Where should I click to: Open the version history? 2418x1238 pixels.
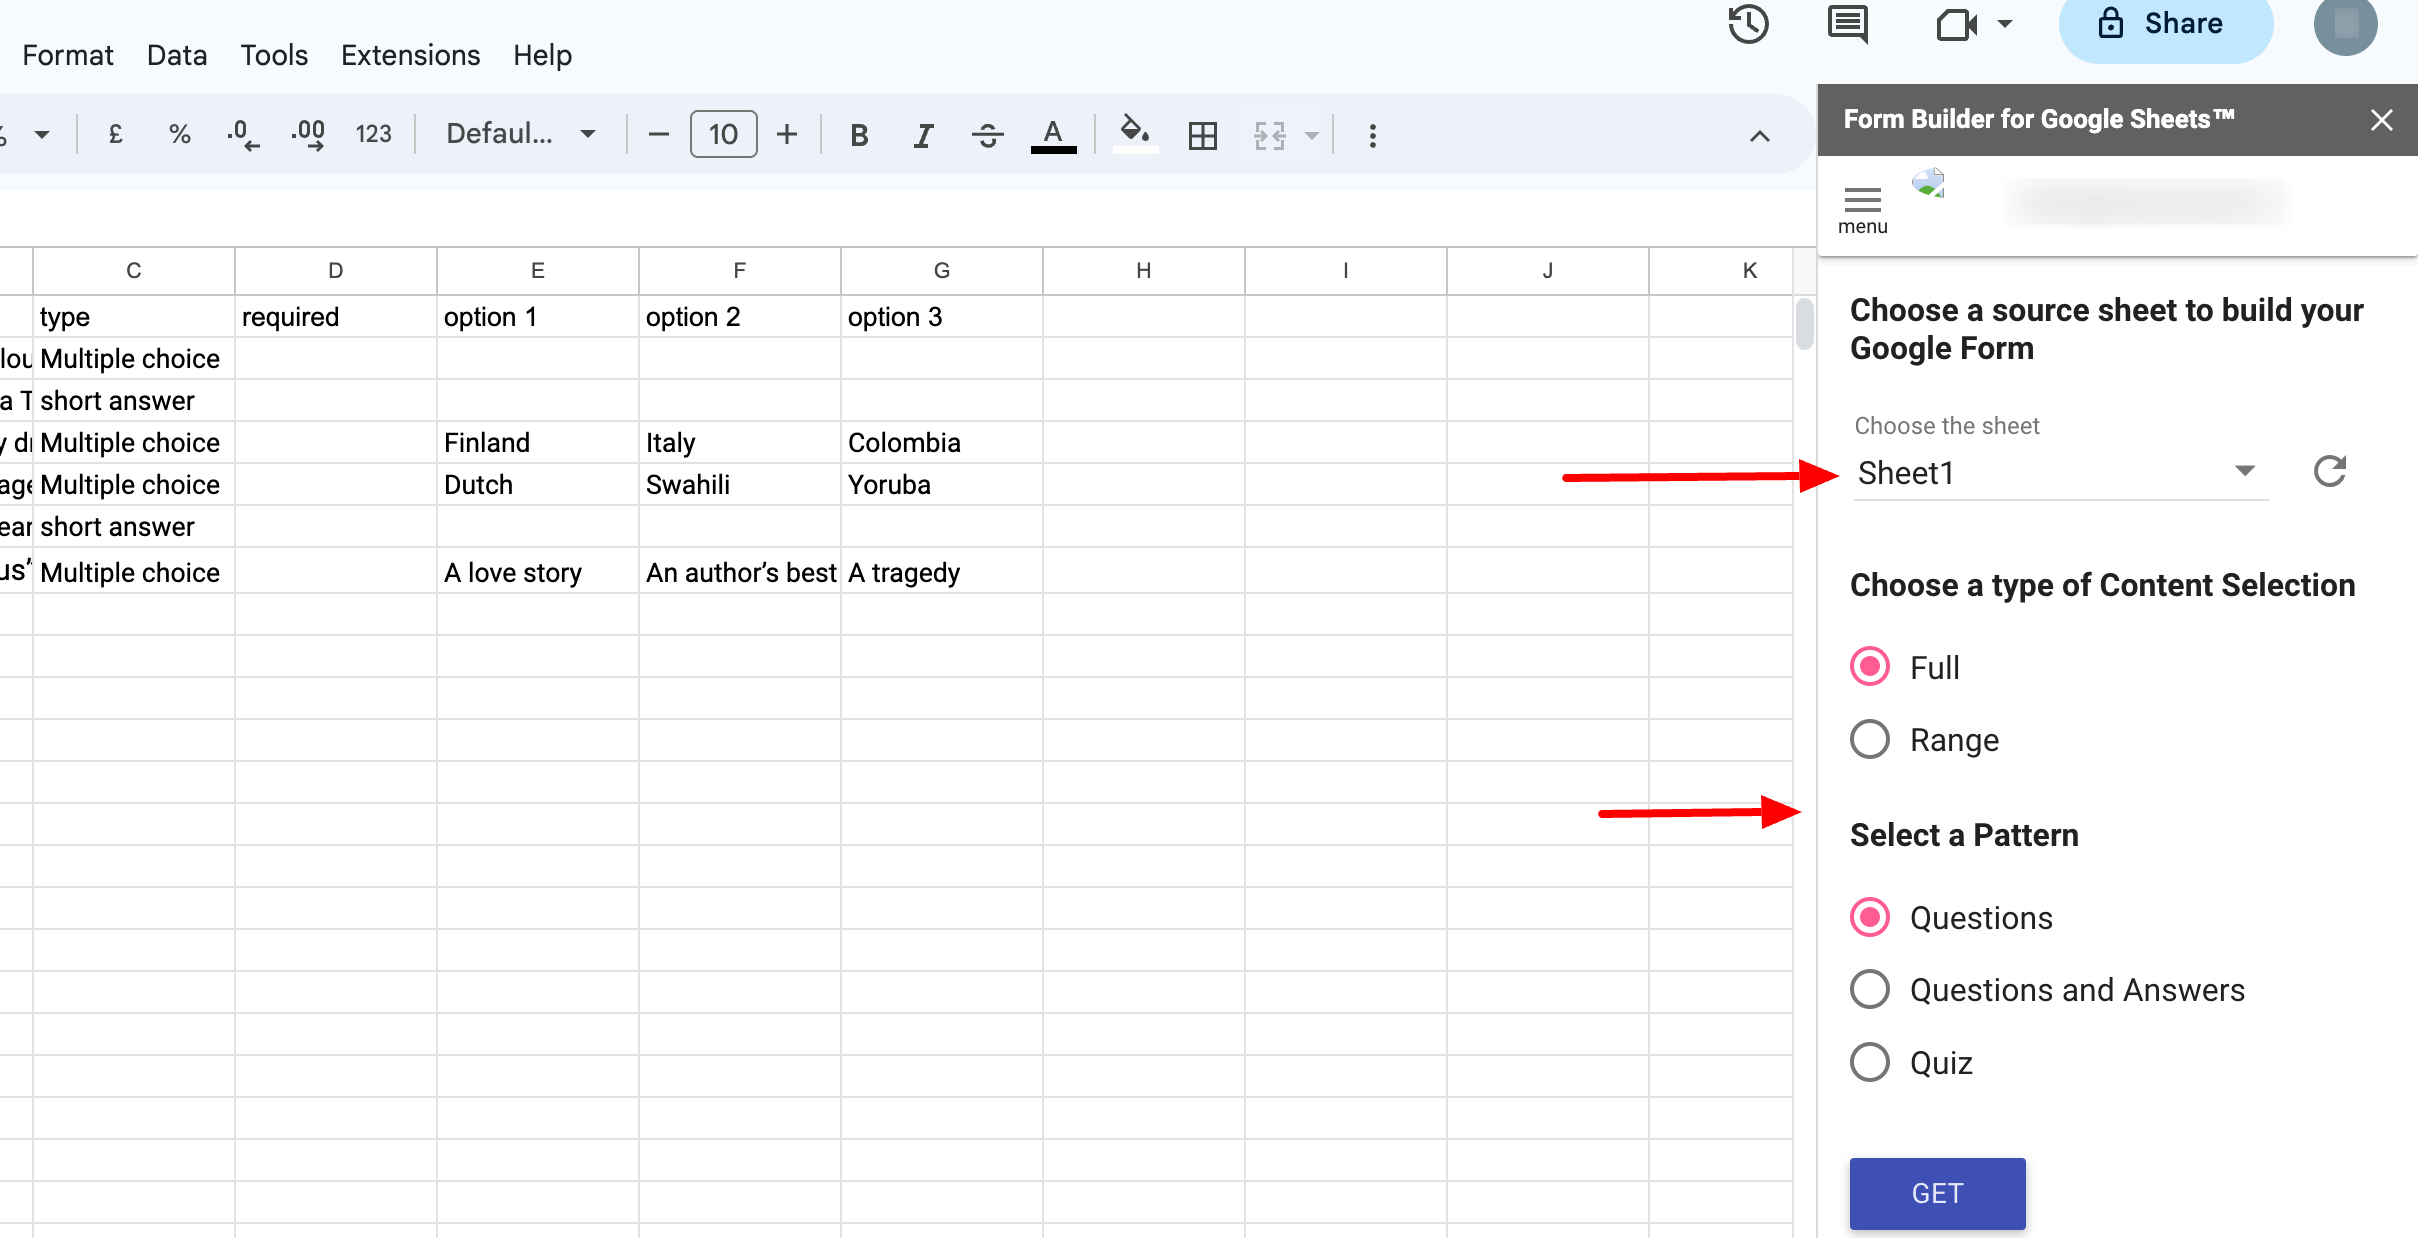pos(1747,24)
